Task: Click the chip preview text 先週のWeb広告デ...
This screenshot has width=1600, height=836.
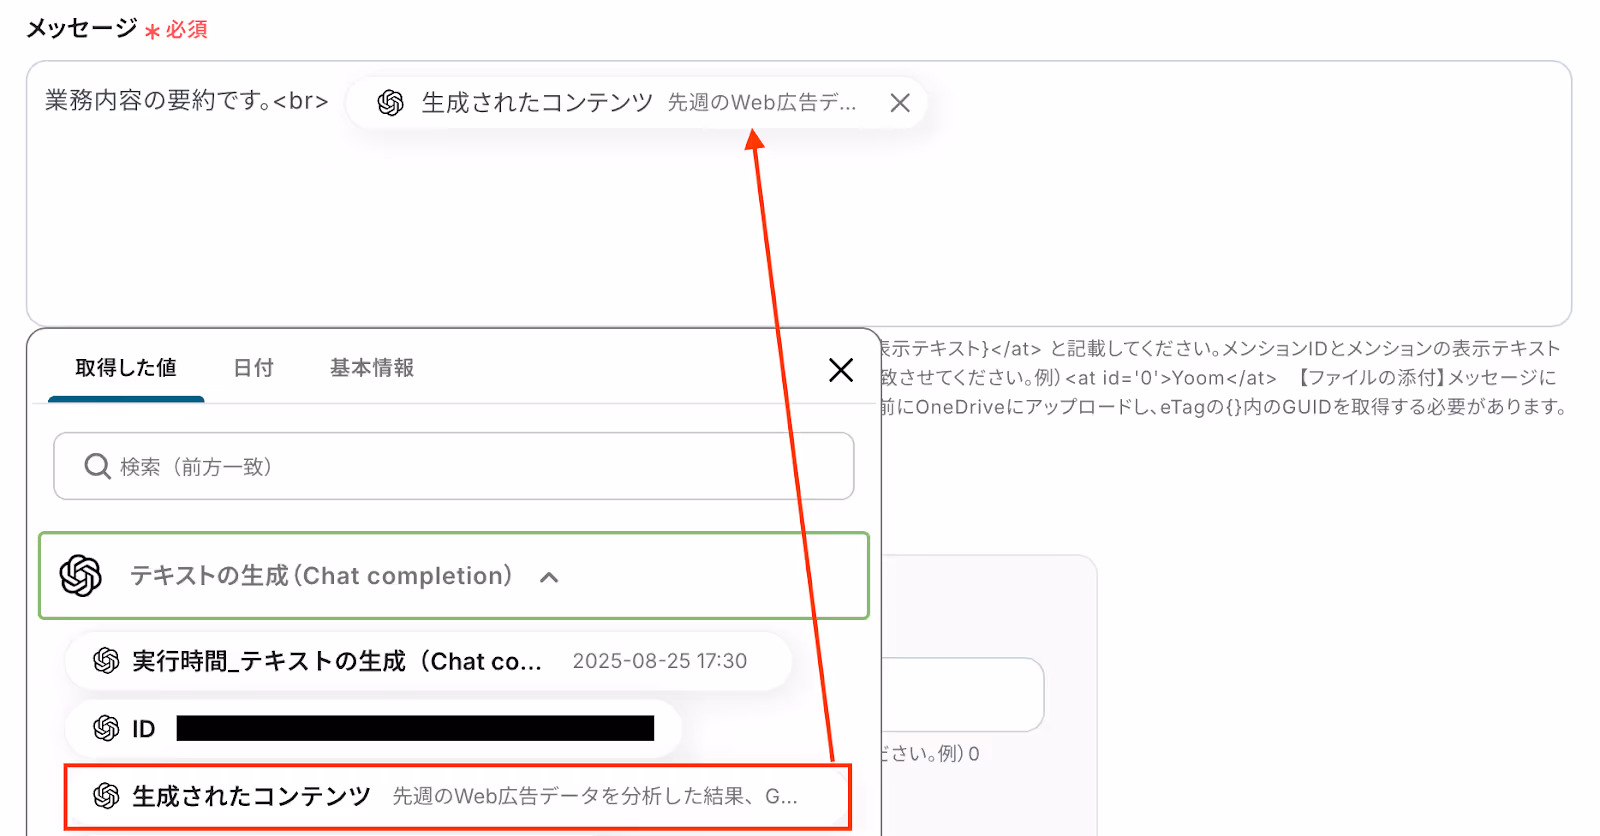Action: (762, 103)
